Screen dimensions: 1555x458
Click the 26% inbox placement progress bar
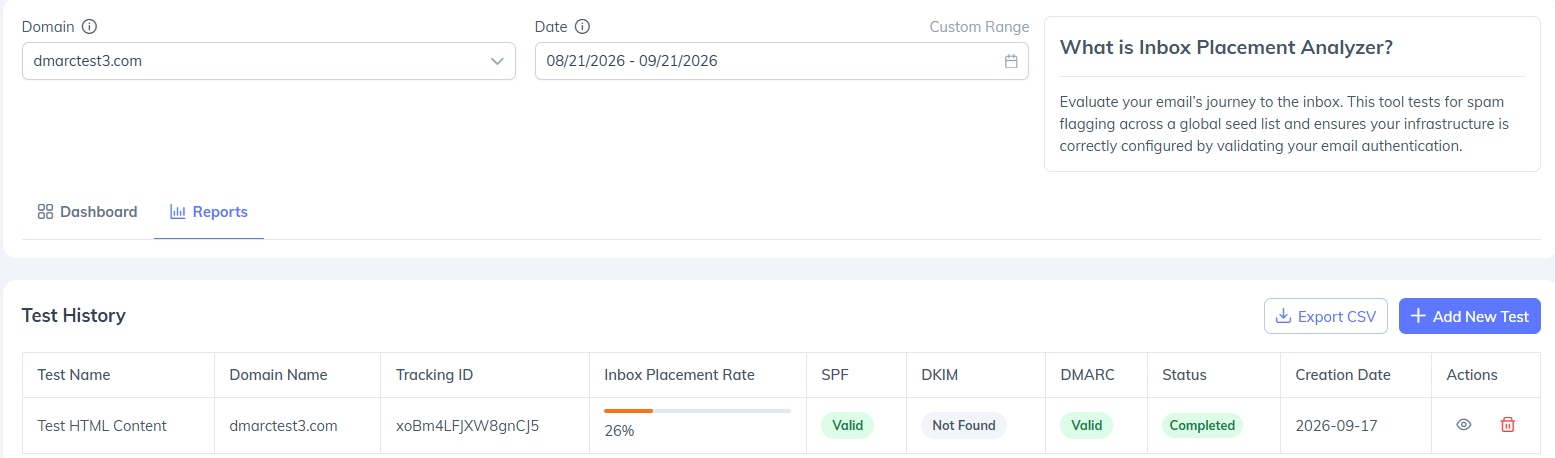pyautogui.click(x=697, y=410)
